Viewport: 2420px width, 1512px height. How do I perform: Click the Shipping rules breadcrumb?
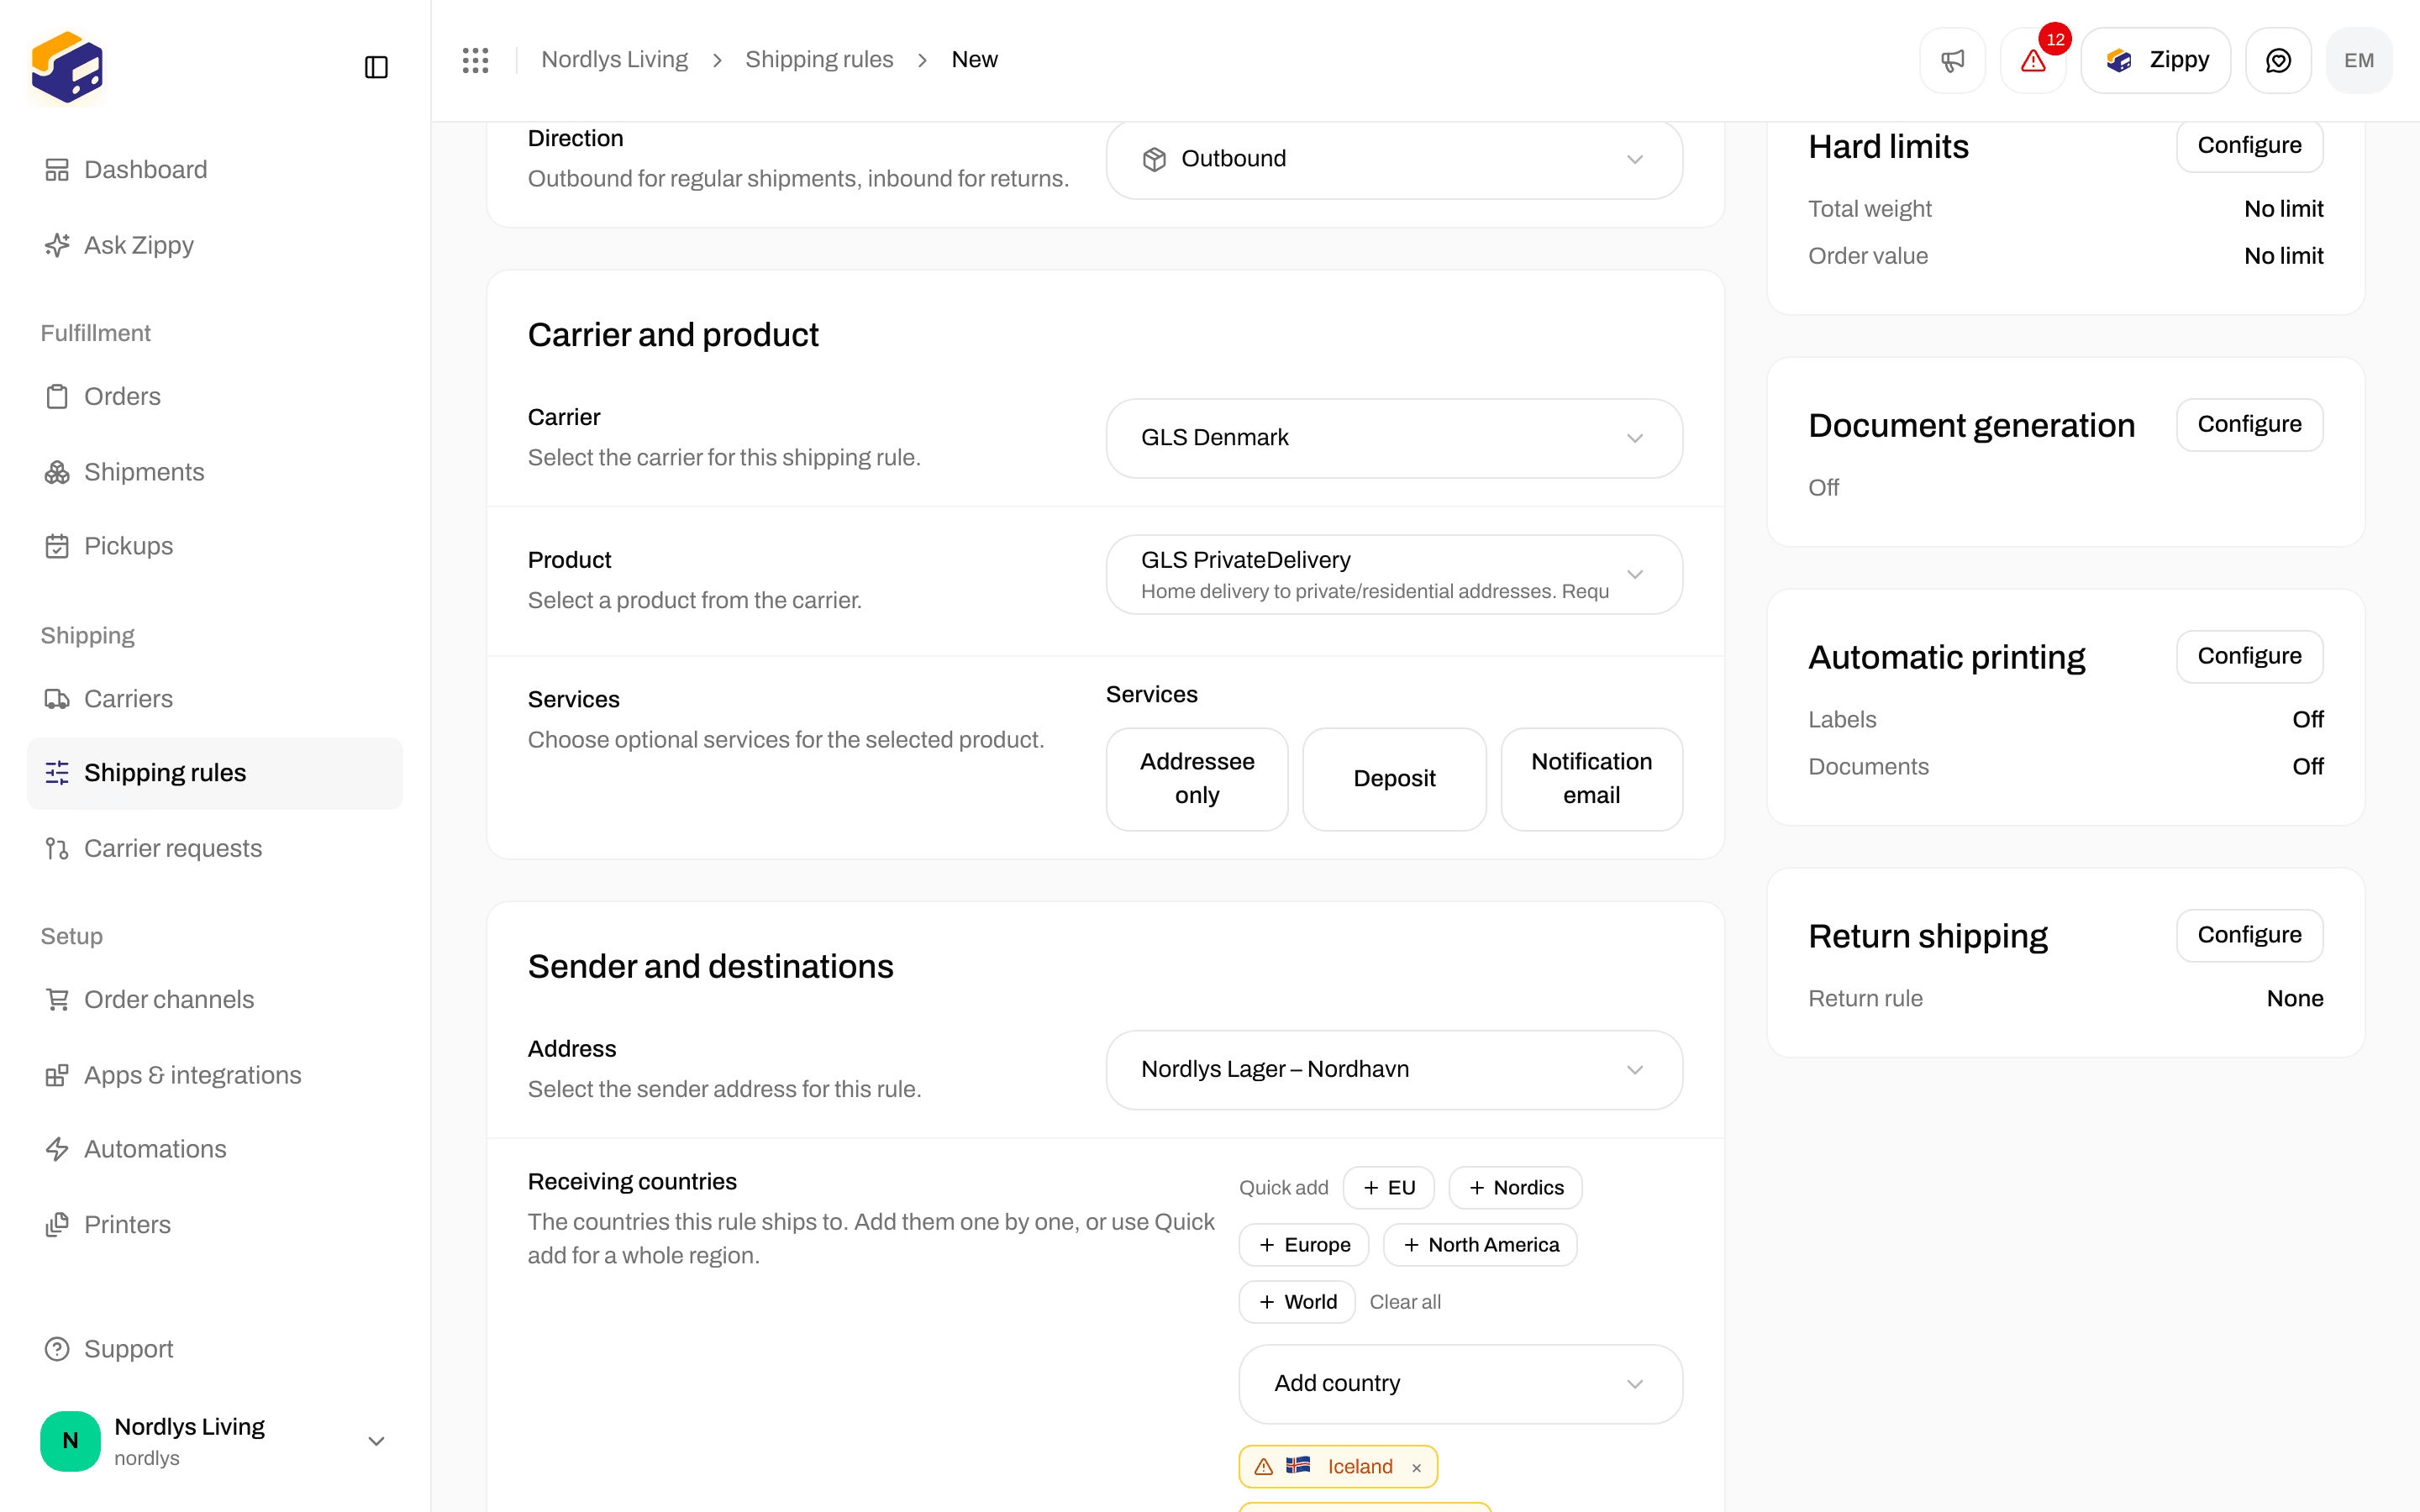(819, 60)
